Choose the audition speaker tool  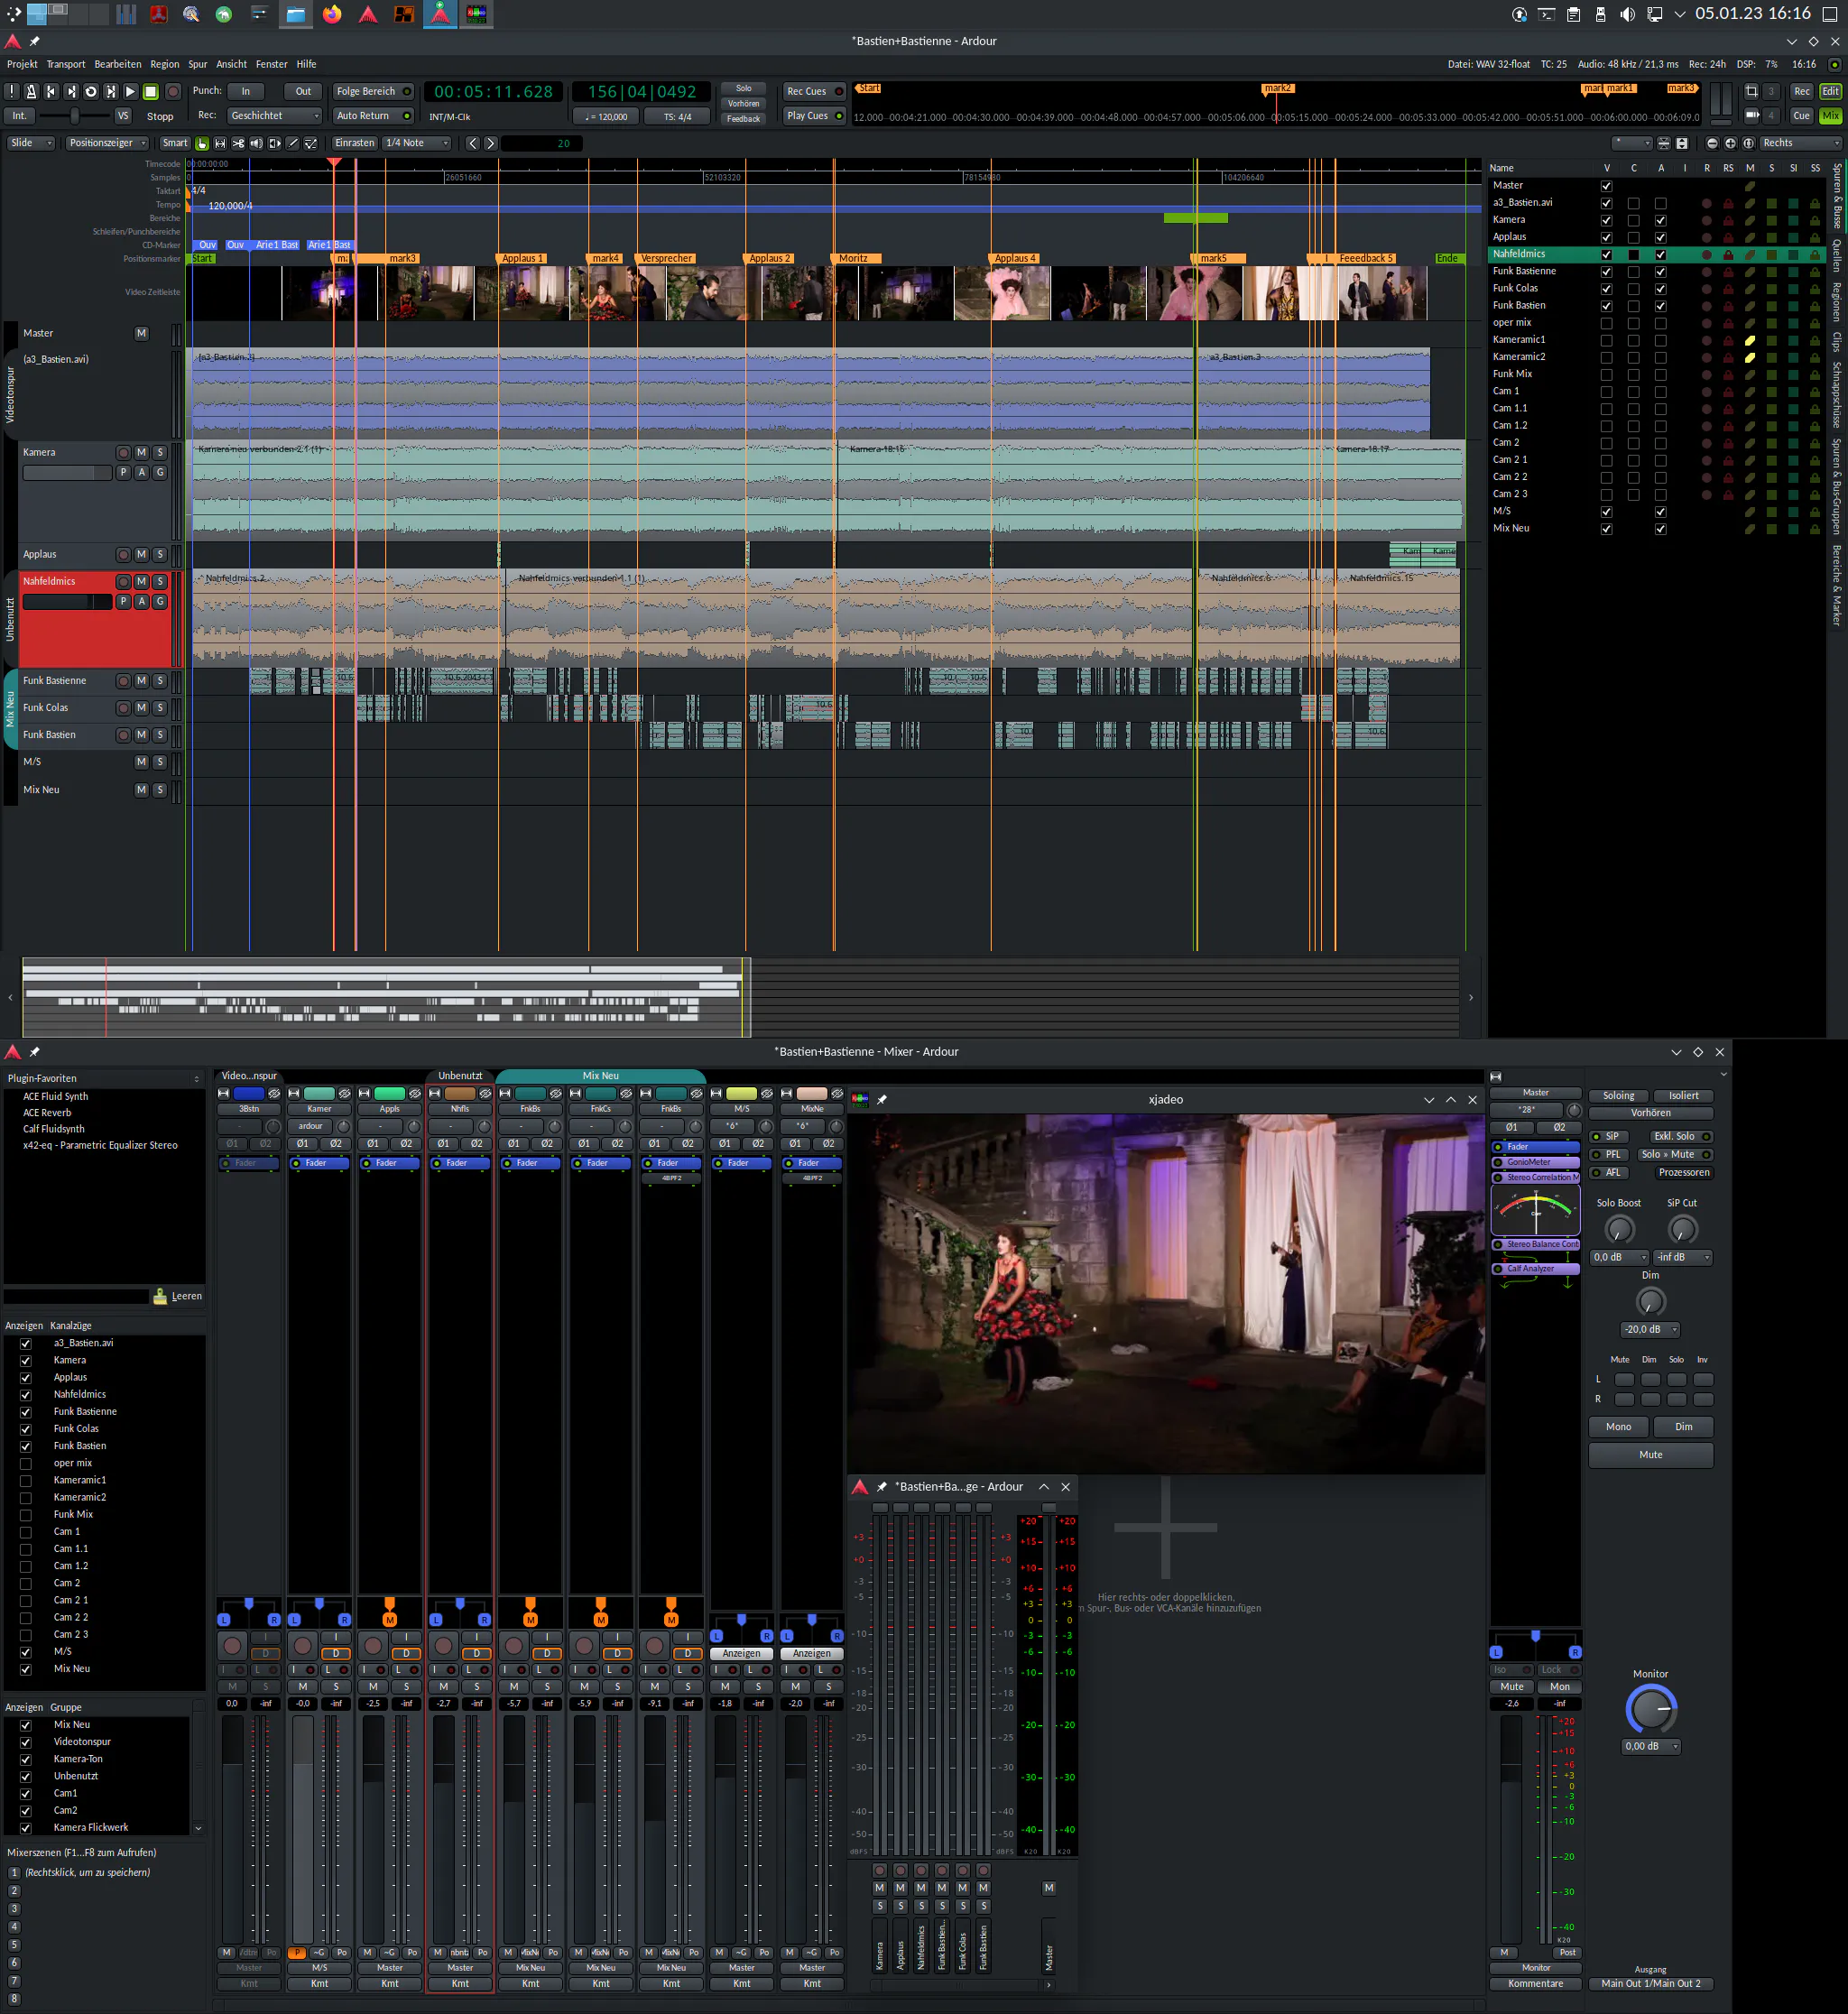coord(256,144)
